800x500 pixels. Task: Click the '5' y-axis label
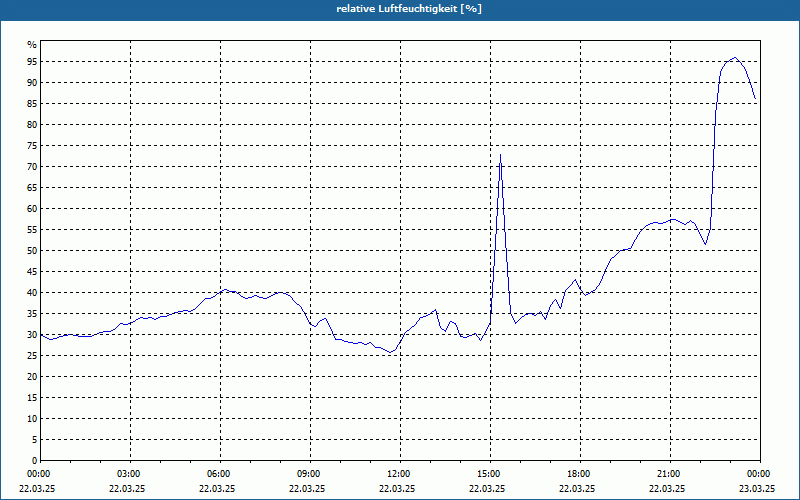point(35,440)
